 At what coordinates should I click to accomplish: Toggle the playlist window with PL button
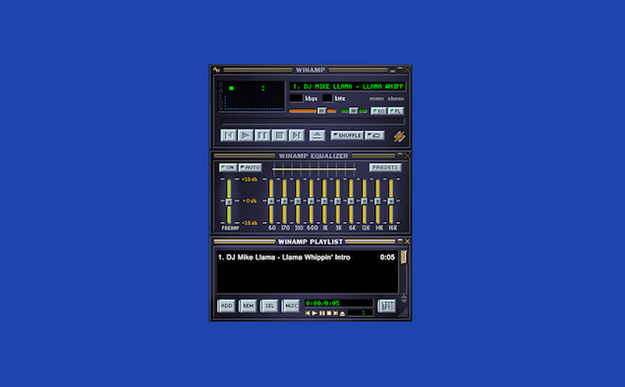click(x=396, y=111)
